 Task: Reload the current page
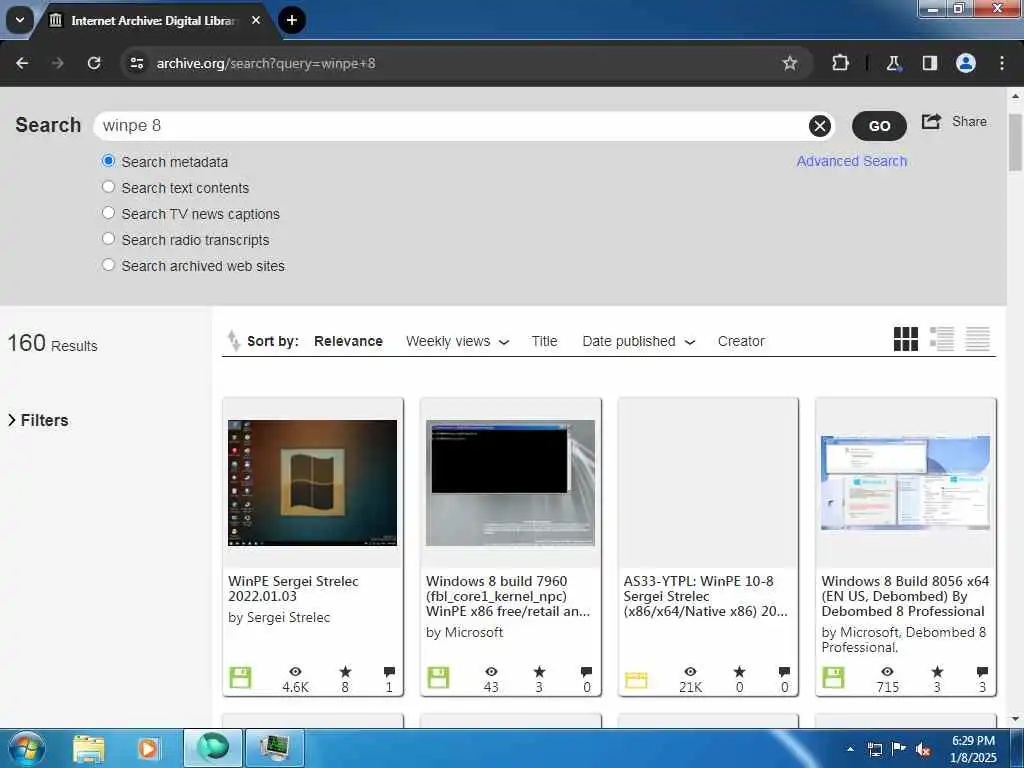click(94, 63)
